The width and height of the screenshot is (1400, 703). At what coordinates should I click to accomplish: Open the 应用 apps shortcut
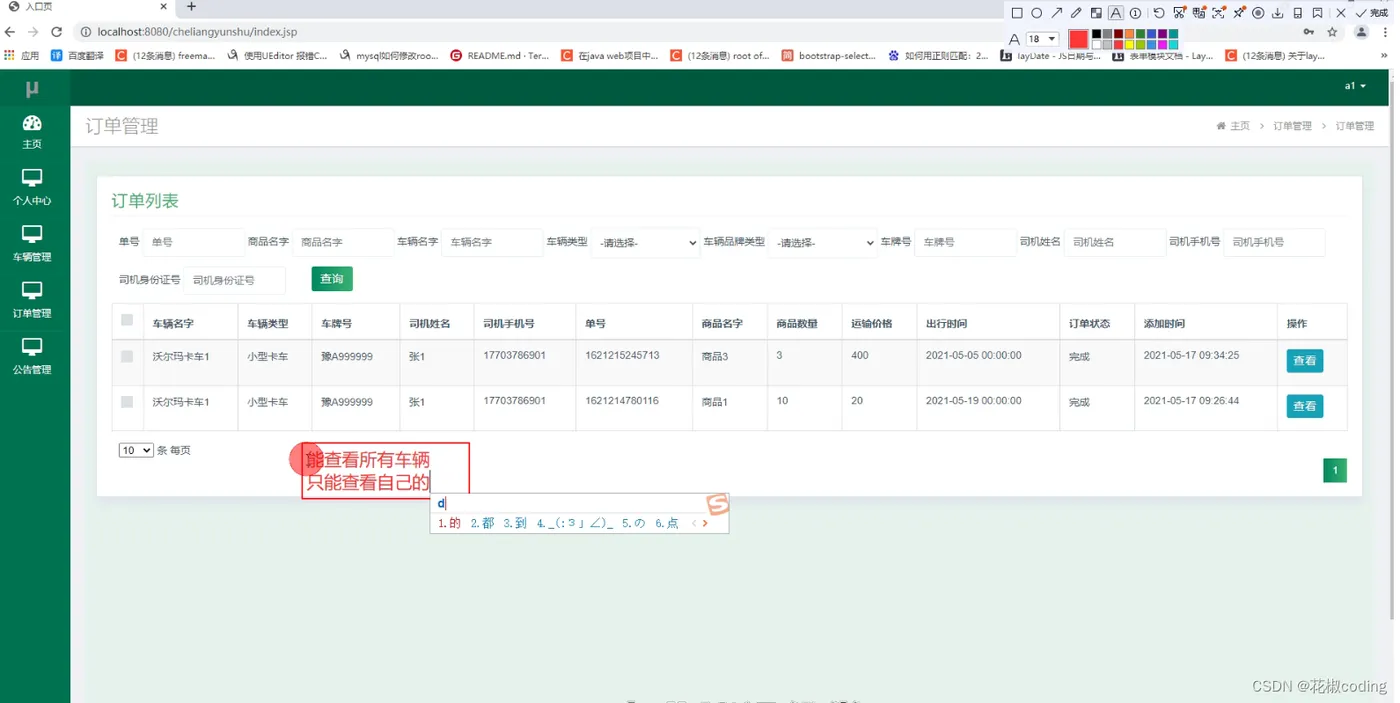click(x=22, y=56)
